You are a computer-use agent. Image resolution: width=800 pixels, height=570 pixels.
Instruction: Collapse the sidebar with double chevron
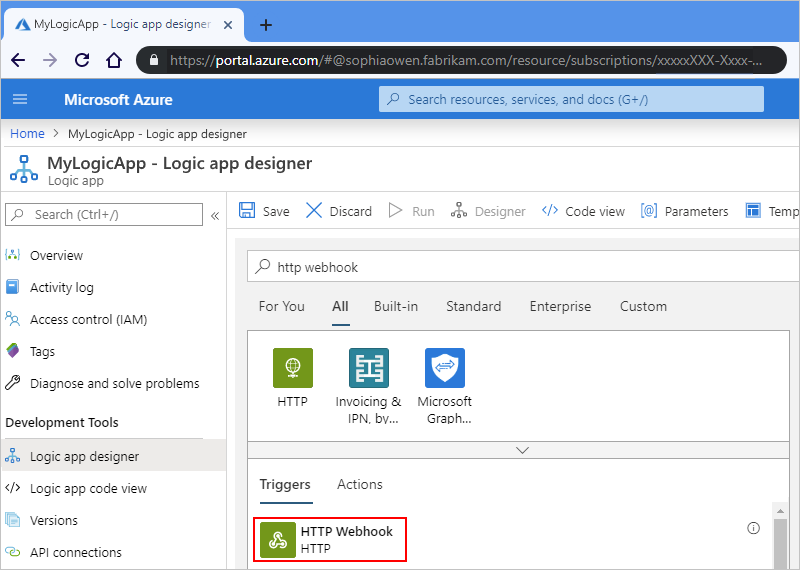[215, 215]
